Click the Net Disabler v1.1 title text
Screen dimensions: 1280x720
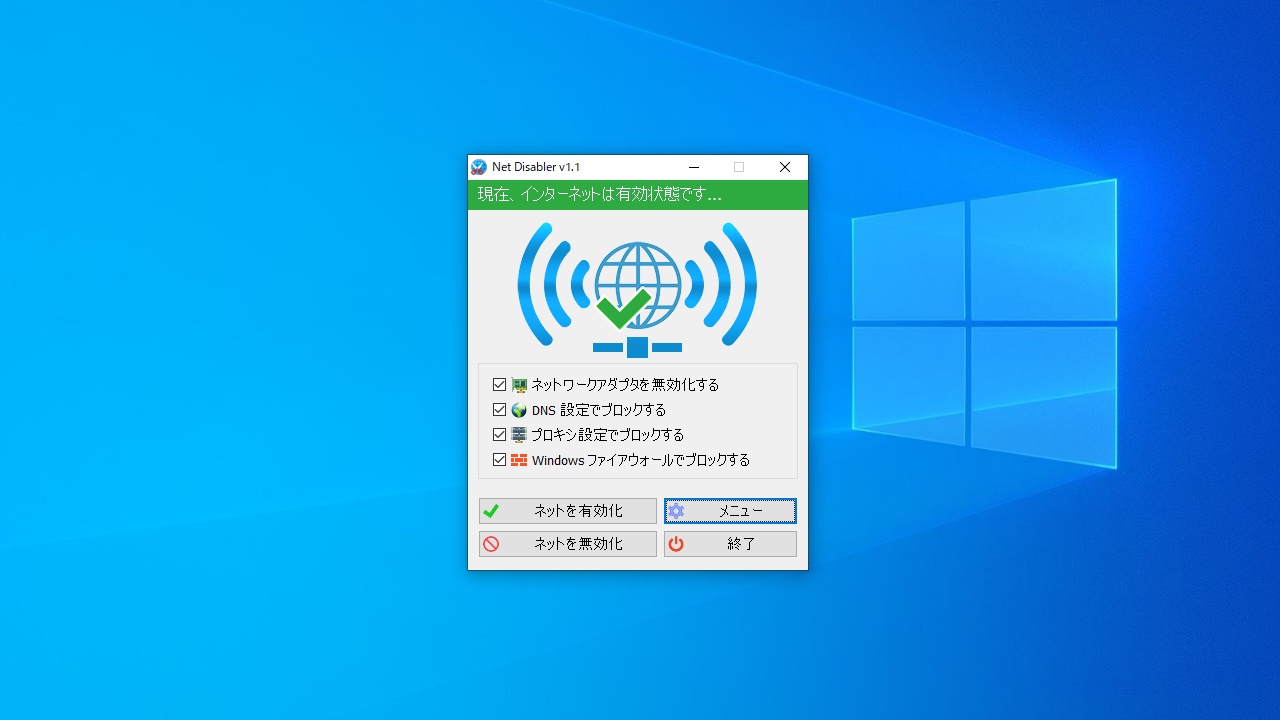(536, 167)
